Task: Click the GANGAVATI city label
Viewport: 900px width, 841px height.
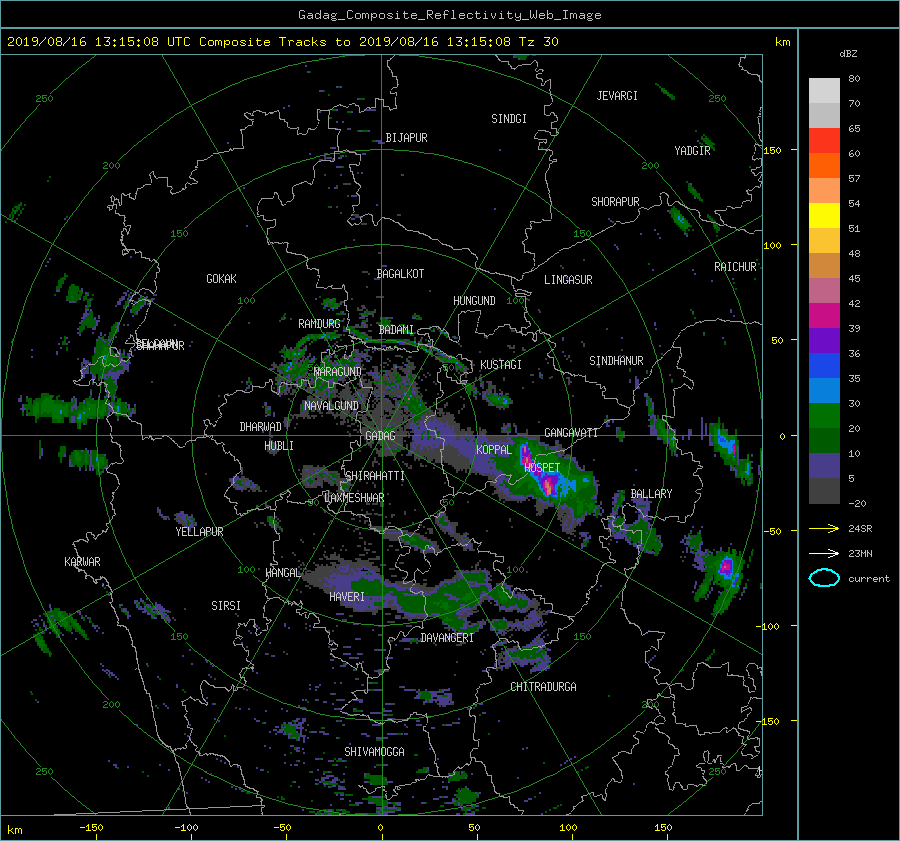Action: click(x=571, y=433)
